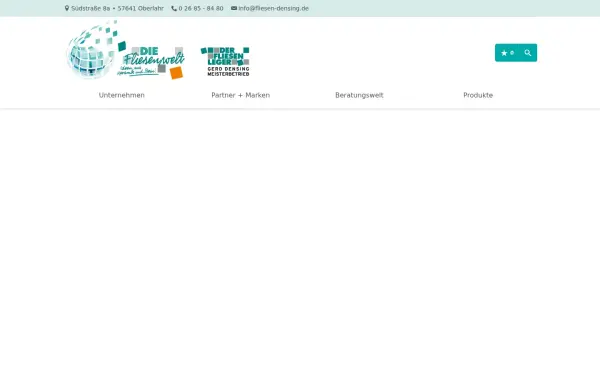Screen dimensions: 600x375
Task: Open the Partner + Marken menu
Action: click(x=240, y=95)
